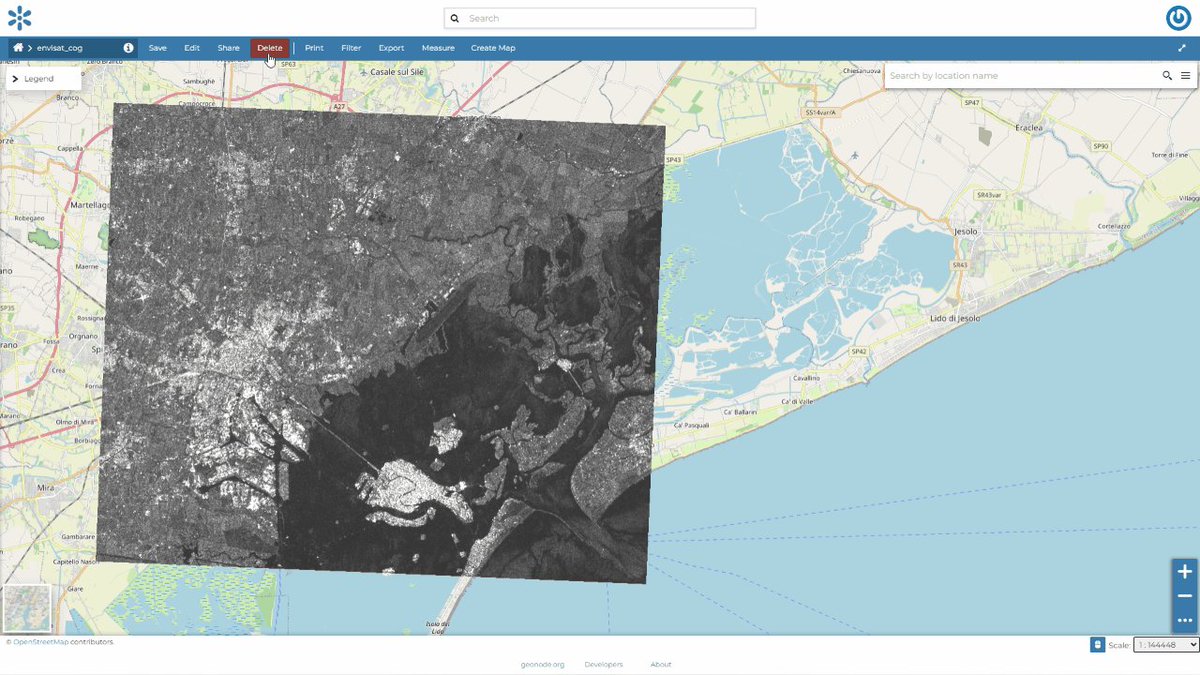The height and width of the screenshot is (675, 1200).
Task: Toggle fullscreen with the expand arrows icon
Action: point(1183,48)
